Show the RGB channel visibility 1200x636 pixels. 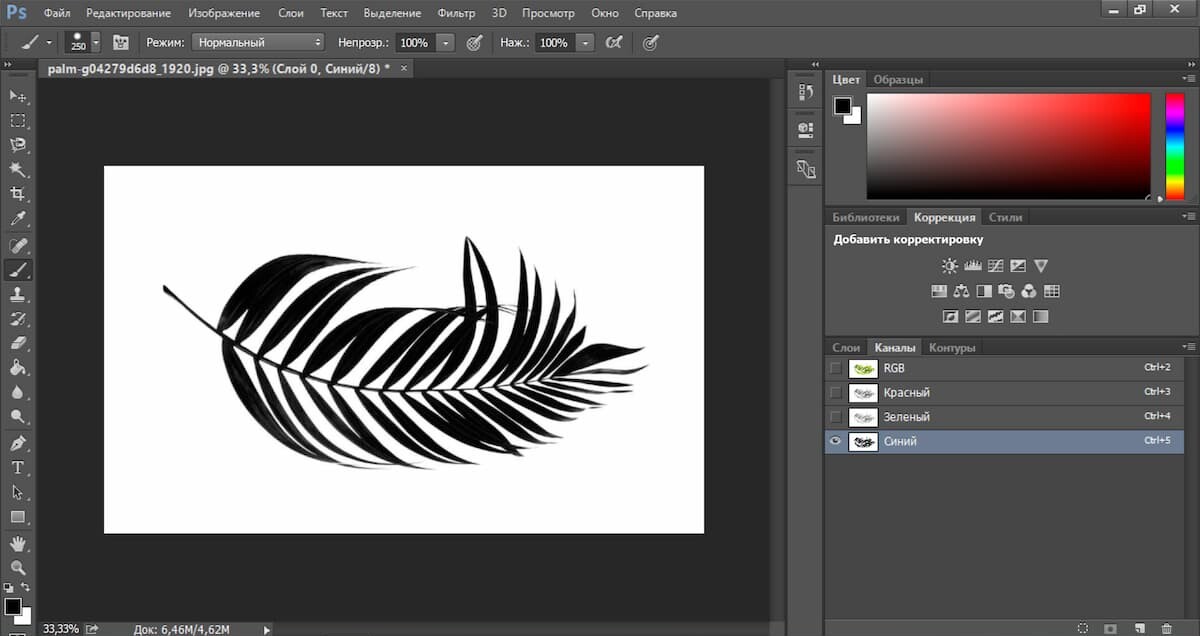tap(835, 368)
